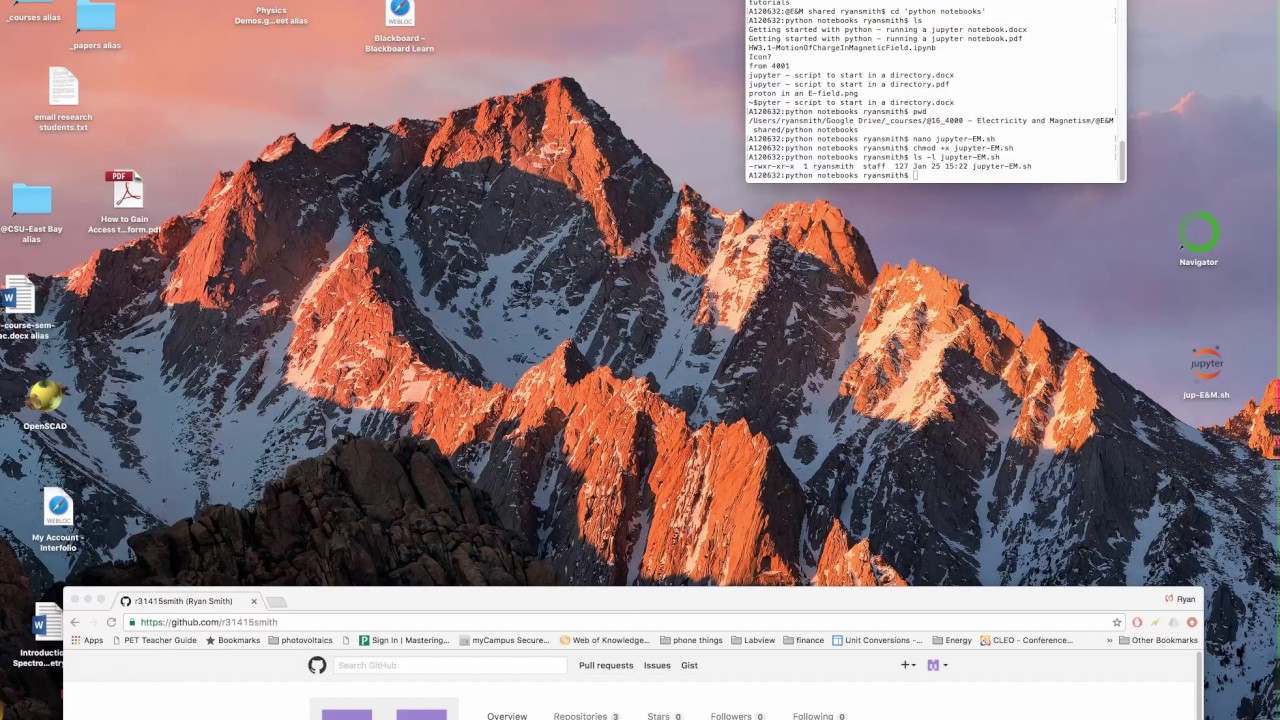Screen dimensions: 1280x720
Task: Open the CLEO Conference bookmark
Action: [1026, 640]
